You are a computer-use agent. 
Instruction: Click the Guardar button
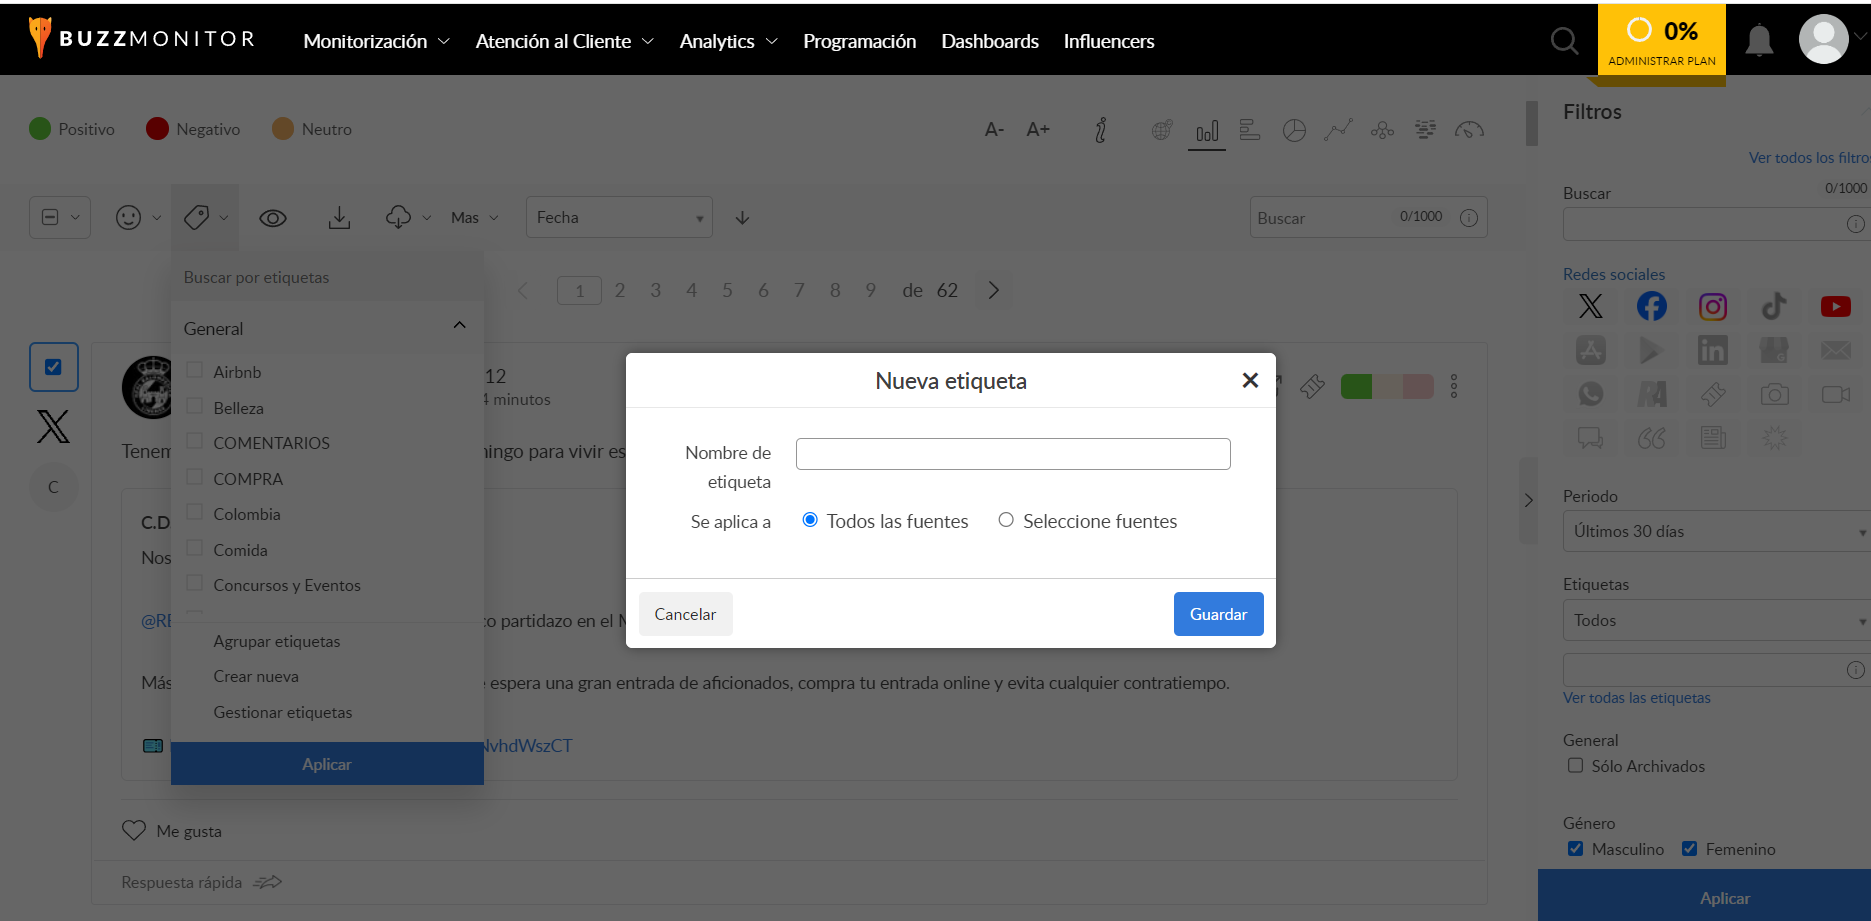1218,614
